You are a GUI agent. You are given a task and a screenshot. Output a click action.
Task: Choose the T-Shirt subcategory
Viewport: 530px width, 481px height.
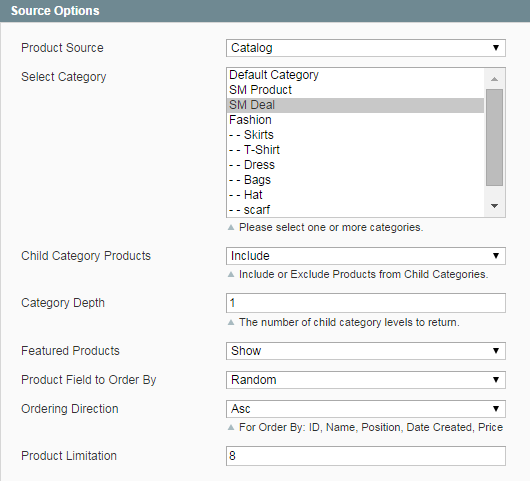(356, 150)
